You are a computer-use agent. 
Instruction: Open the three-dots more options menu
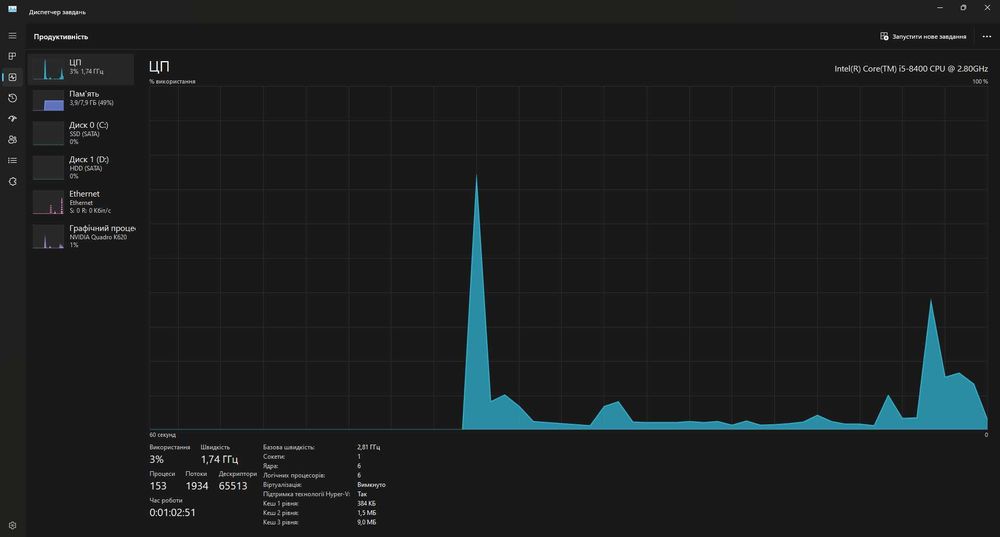click(987, 36)
